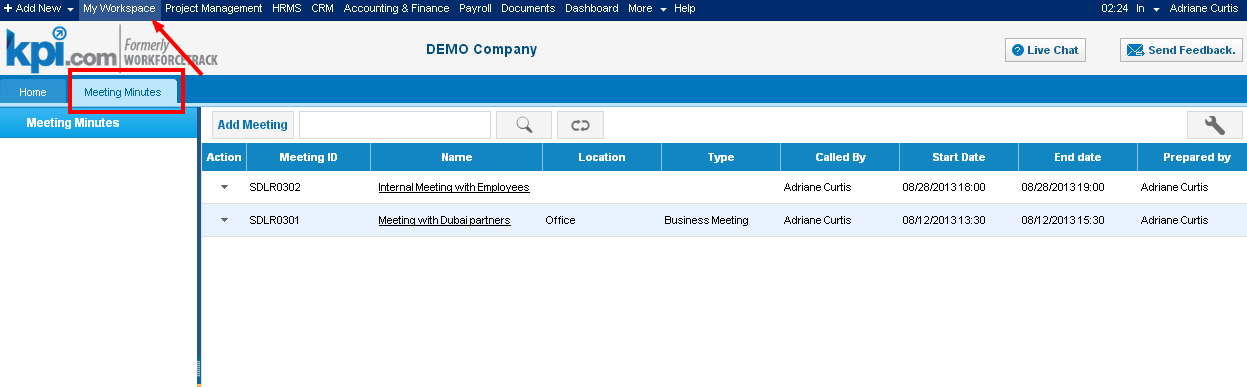Sort by Start Date column header
This screenshot has height=387, width=1247.
(959, 157)
